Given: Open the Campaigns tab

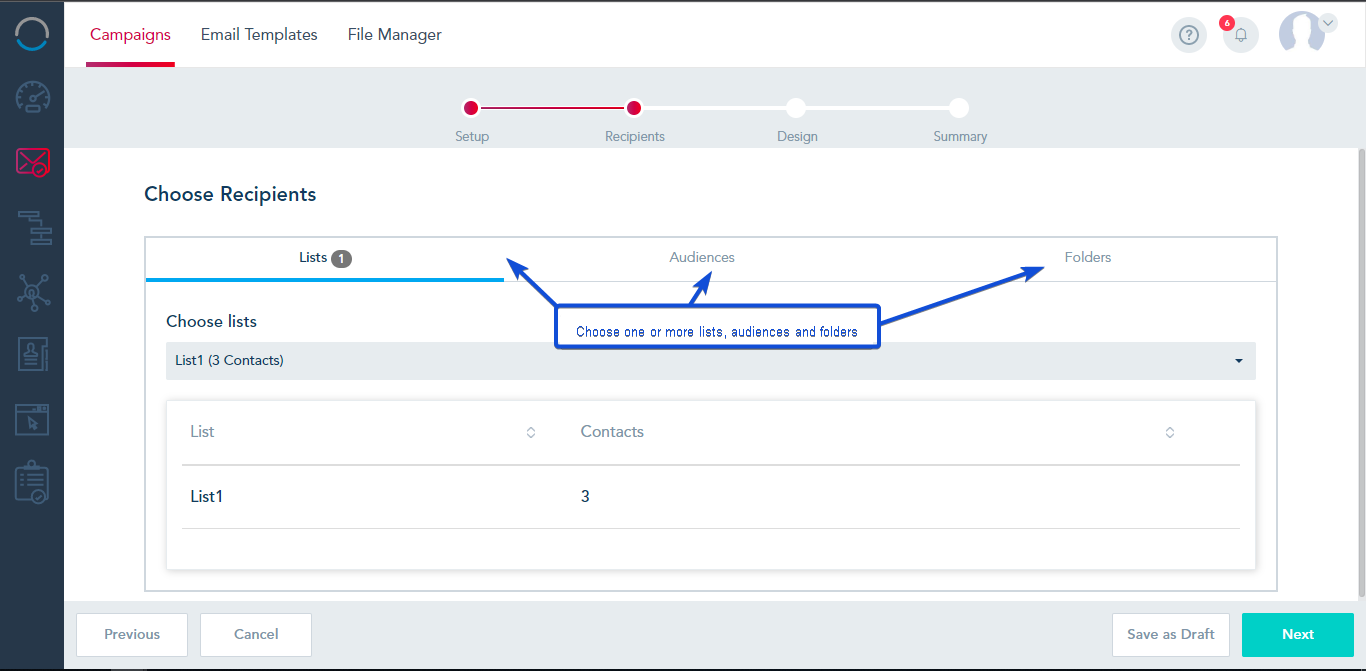Looking at the screenshot, I should [130, 34].
